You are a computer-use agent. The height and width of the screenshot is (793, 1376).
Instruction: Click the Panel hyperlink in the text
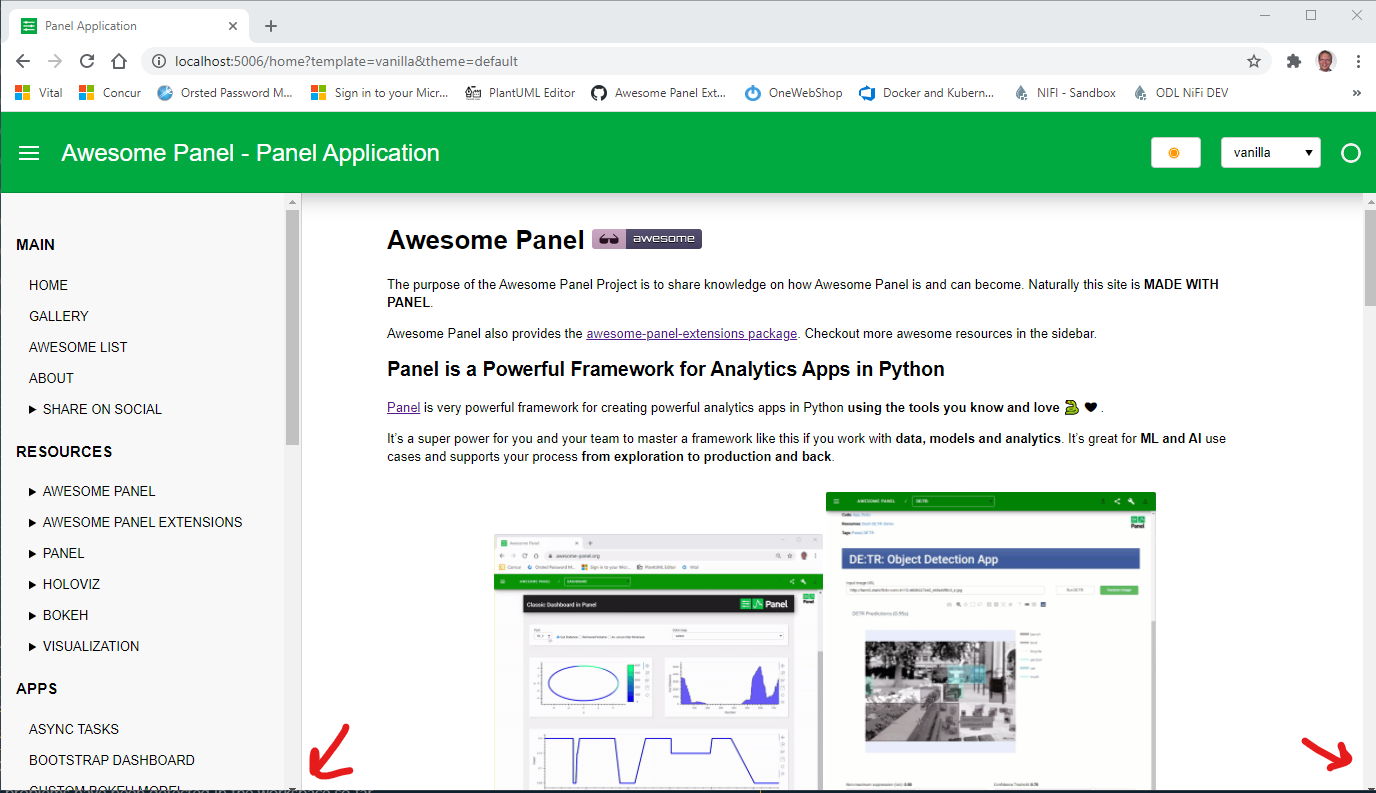pos(403,407)
